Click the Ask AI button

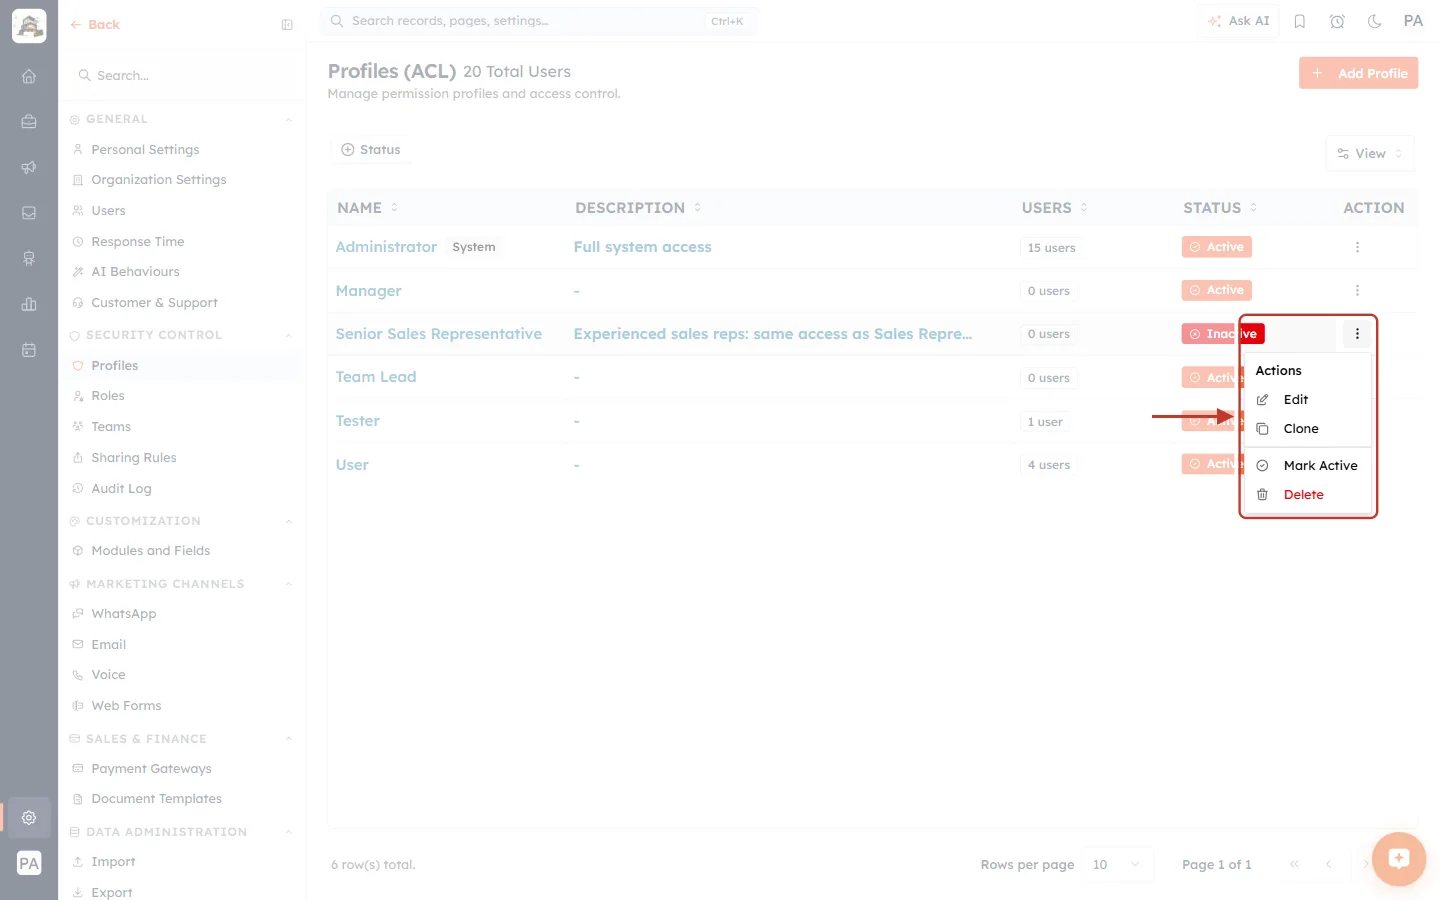1238,21
